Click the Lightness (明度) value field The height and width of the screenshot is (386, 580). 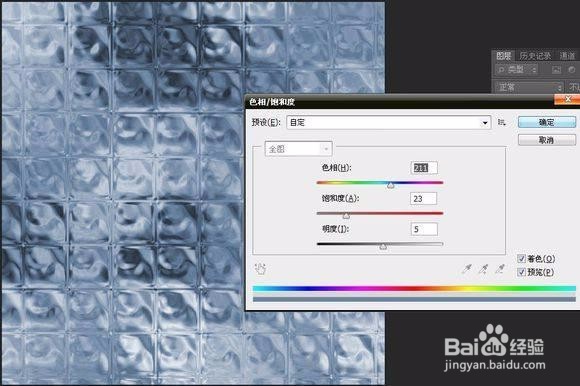tap(424, 229)
